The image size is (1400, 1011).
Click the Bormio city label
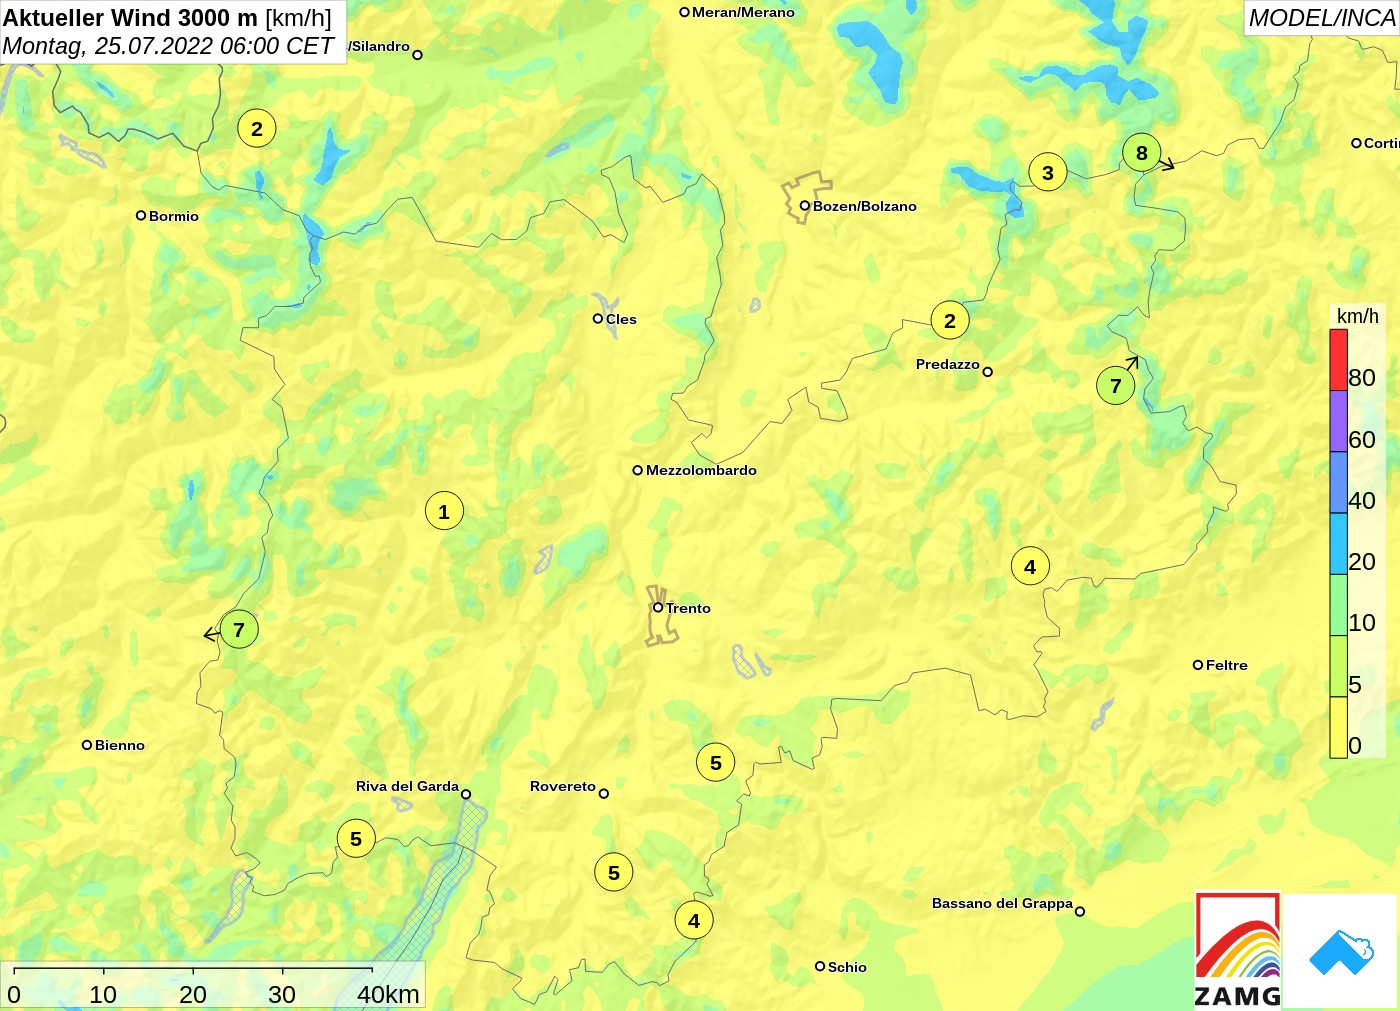pos(174,216)
